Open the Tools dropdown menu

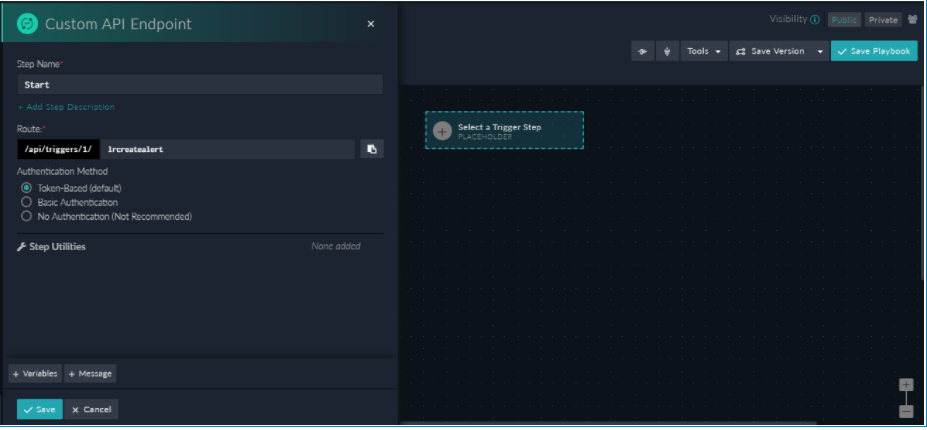(x=704, y=51)
